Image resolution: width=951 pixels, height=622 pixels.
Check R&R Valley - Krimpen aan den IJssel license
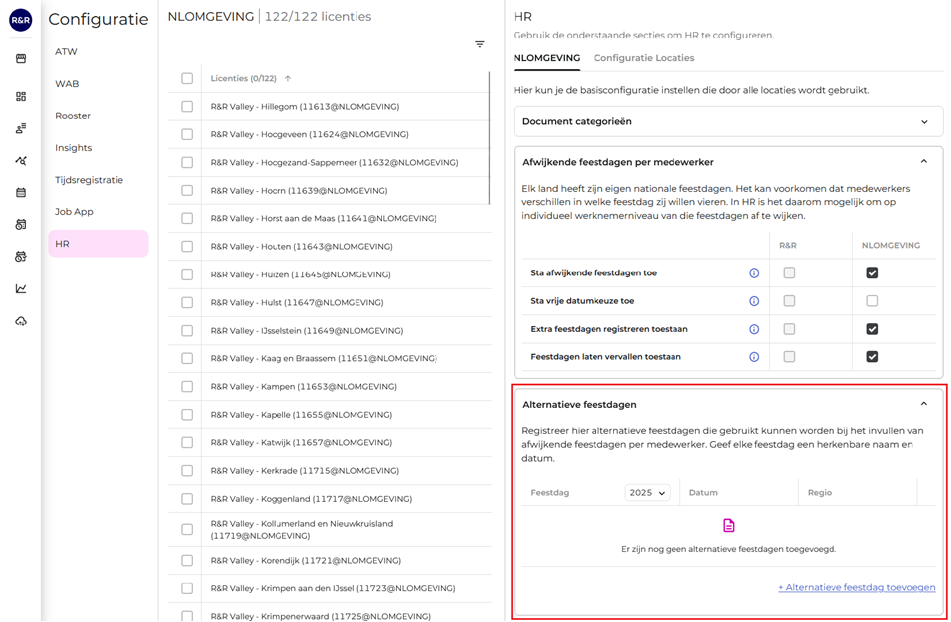tap(187, 589)
